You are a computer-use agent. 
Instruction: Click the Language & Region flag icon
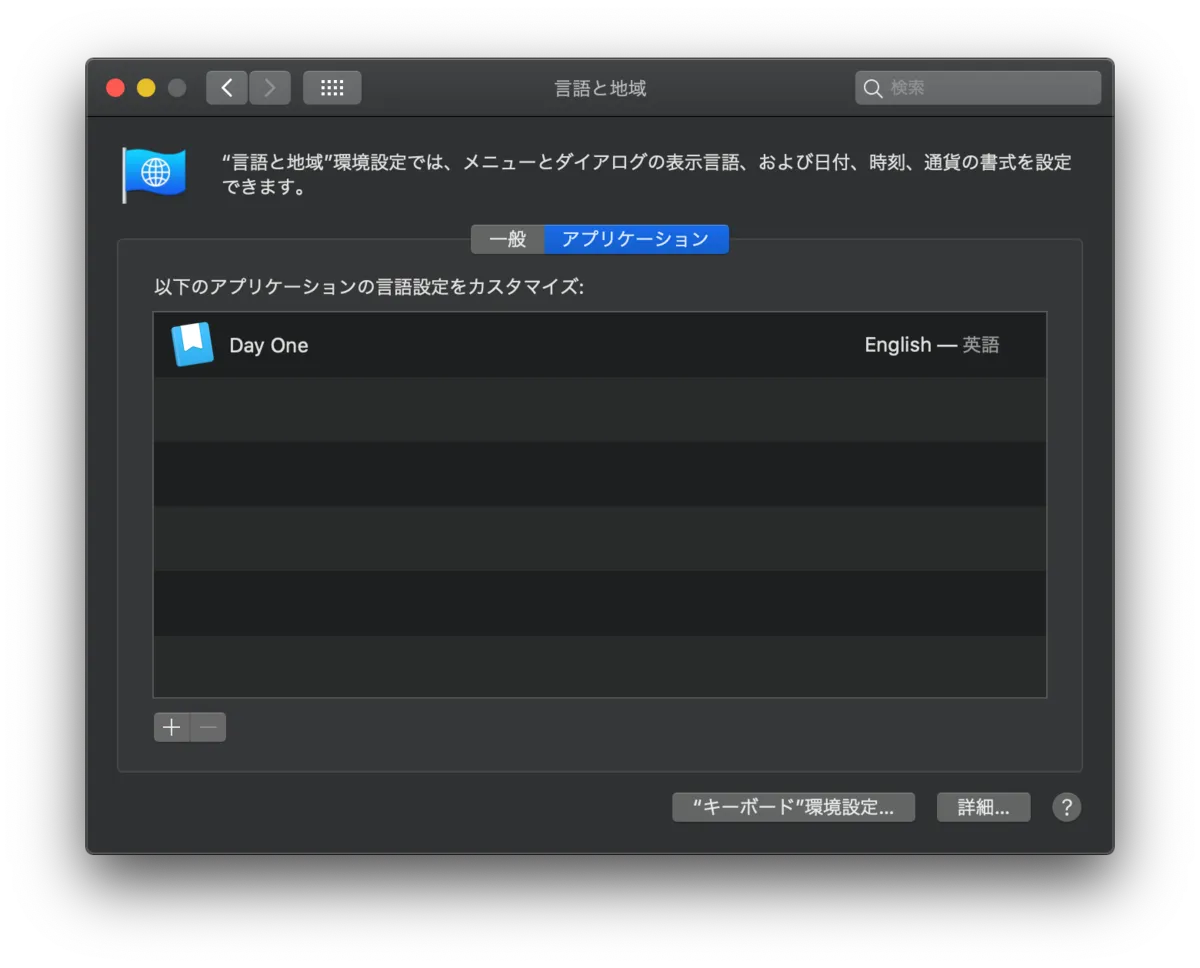click(153, 172)
